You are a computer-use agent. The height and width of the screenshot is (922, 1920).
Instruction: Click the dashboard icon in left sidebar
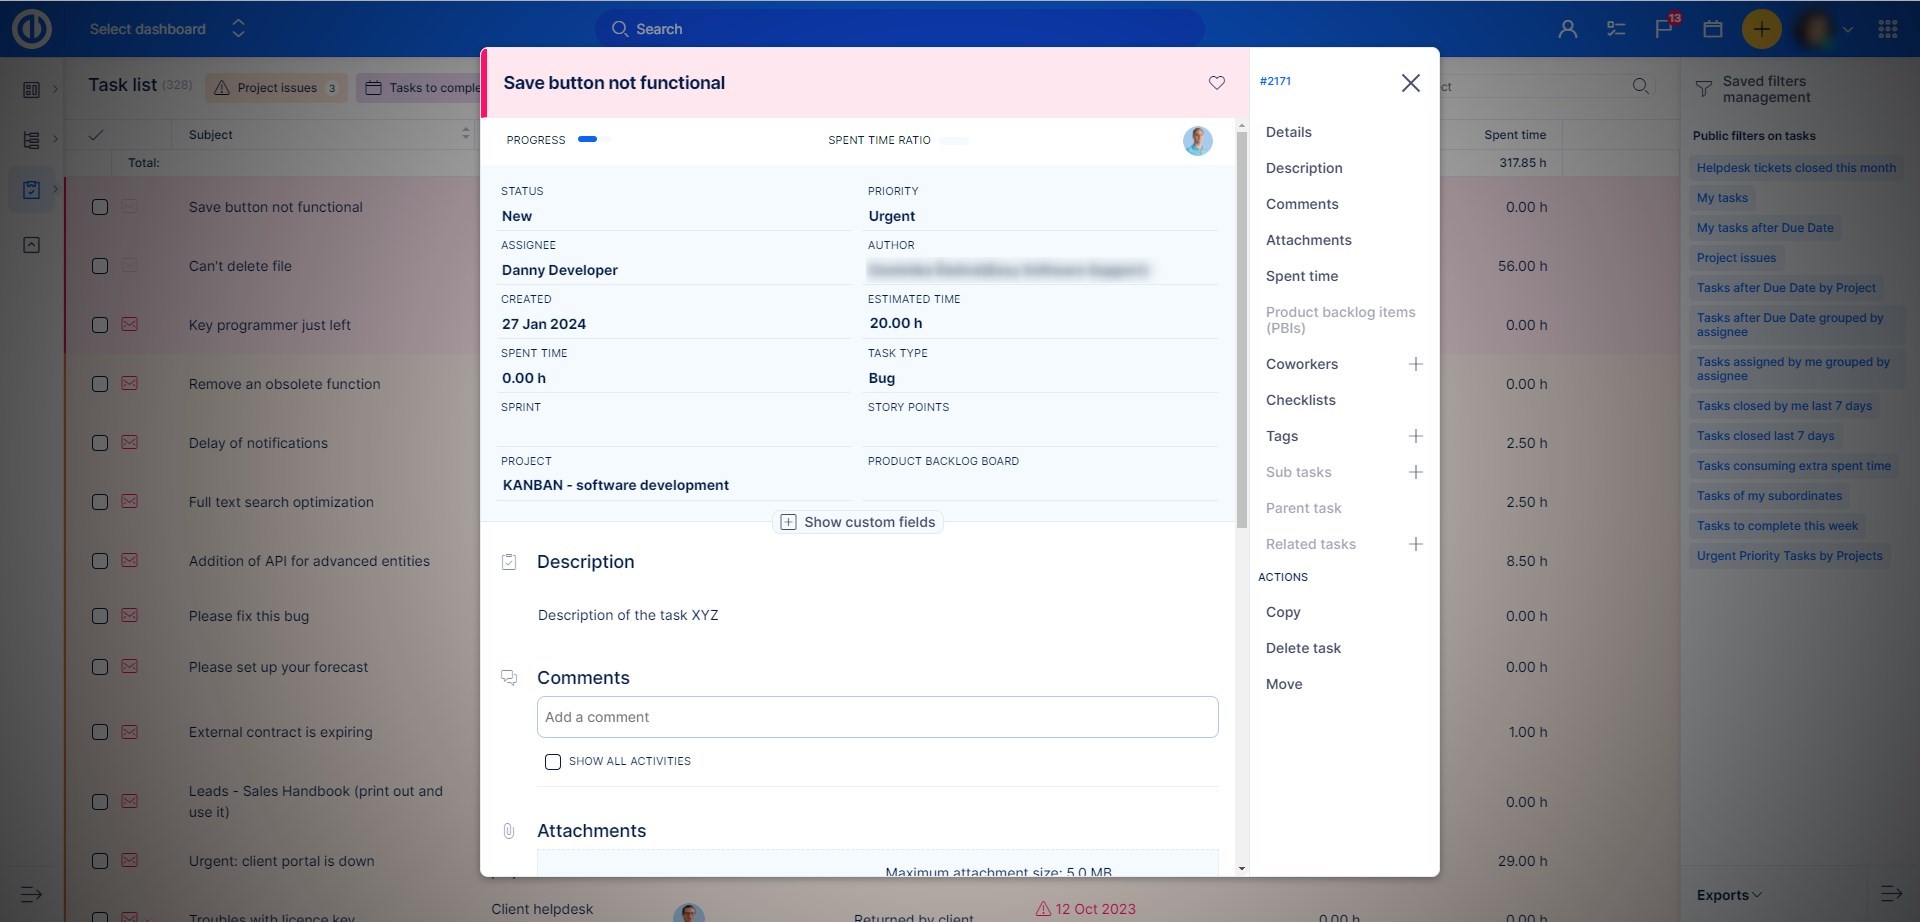pos(31,90)
